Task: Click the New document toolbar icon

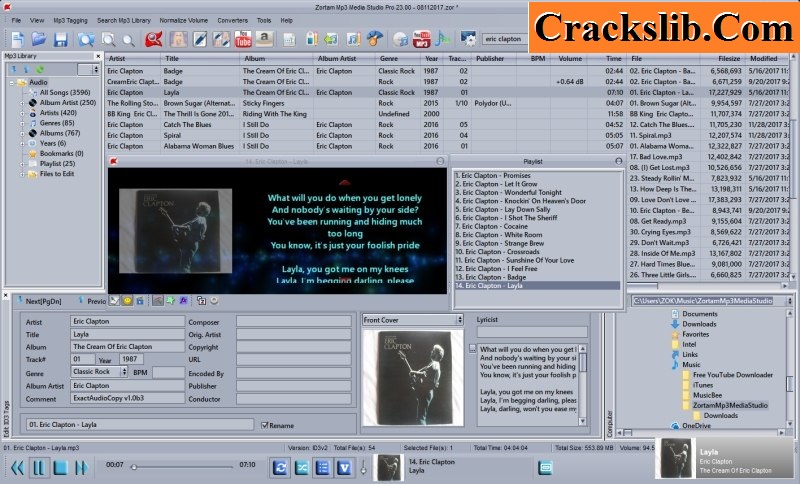Action: click(17, 39)
